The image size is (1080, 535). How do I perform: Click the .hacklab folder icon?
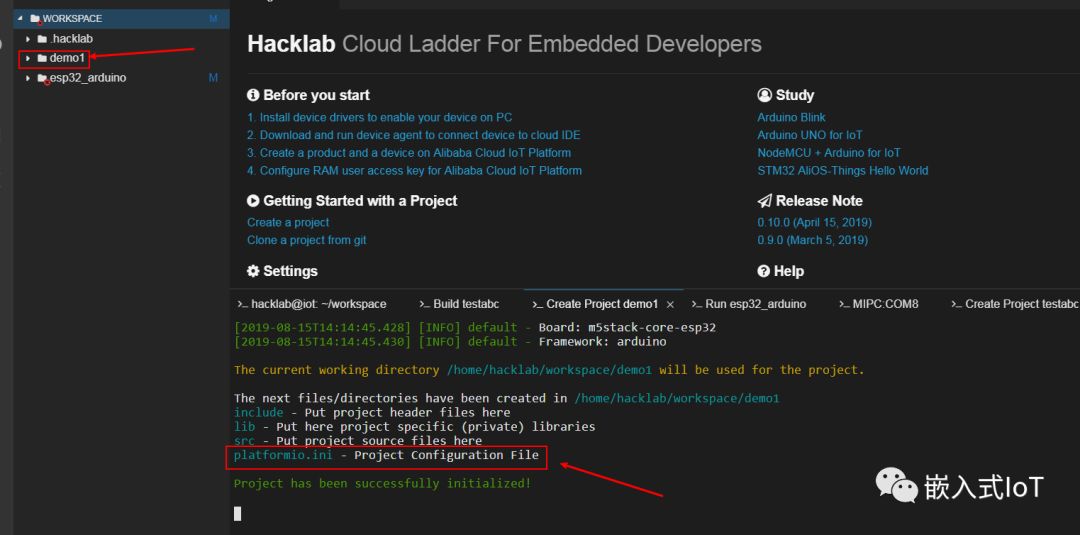[x=42, y=39]
